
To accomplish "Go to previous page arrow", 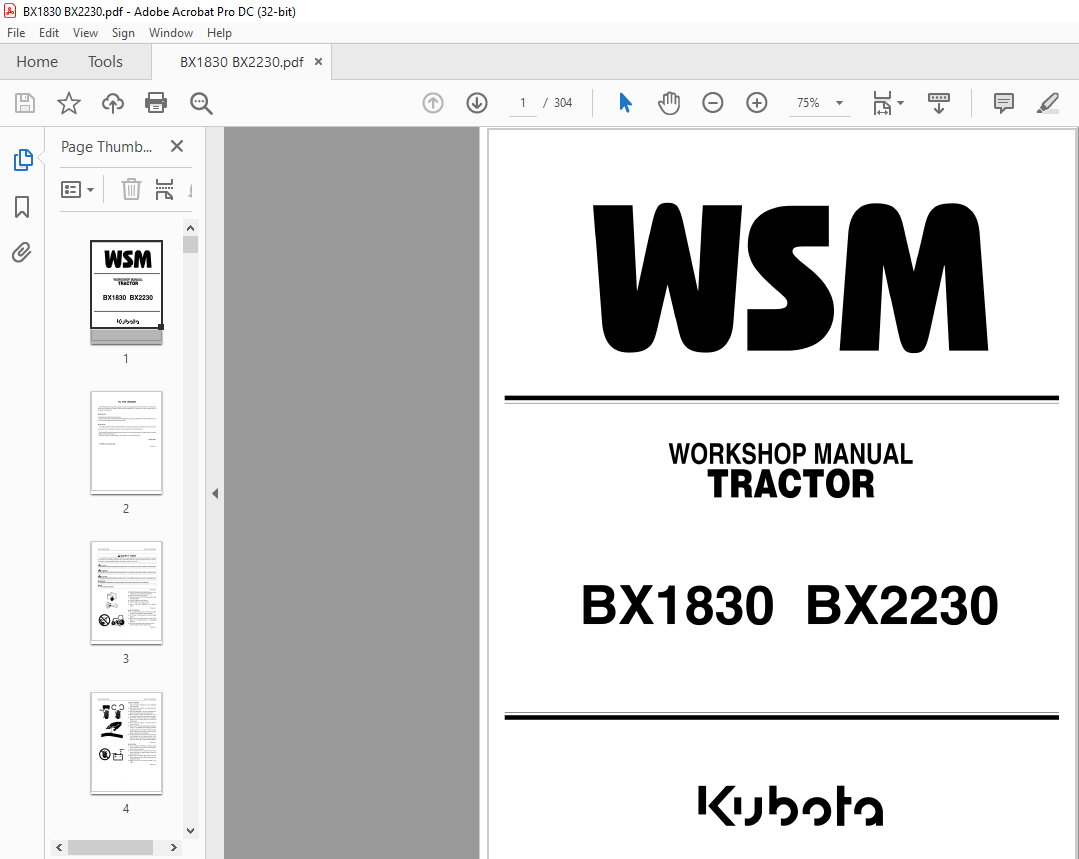I will (433, 103).
